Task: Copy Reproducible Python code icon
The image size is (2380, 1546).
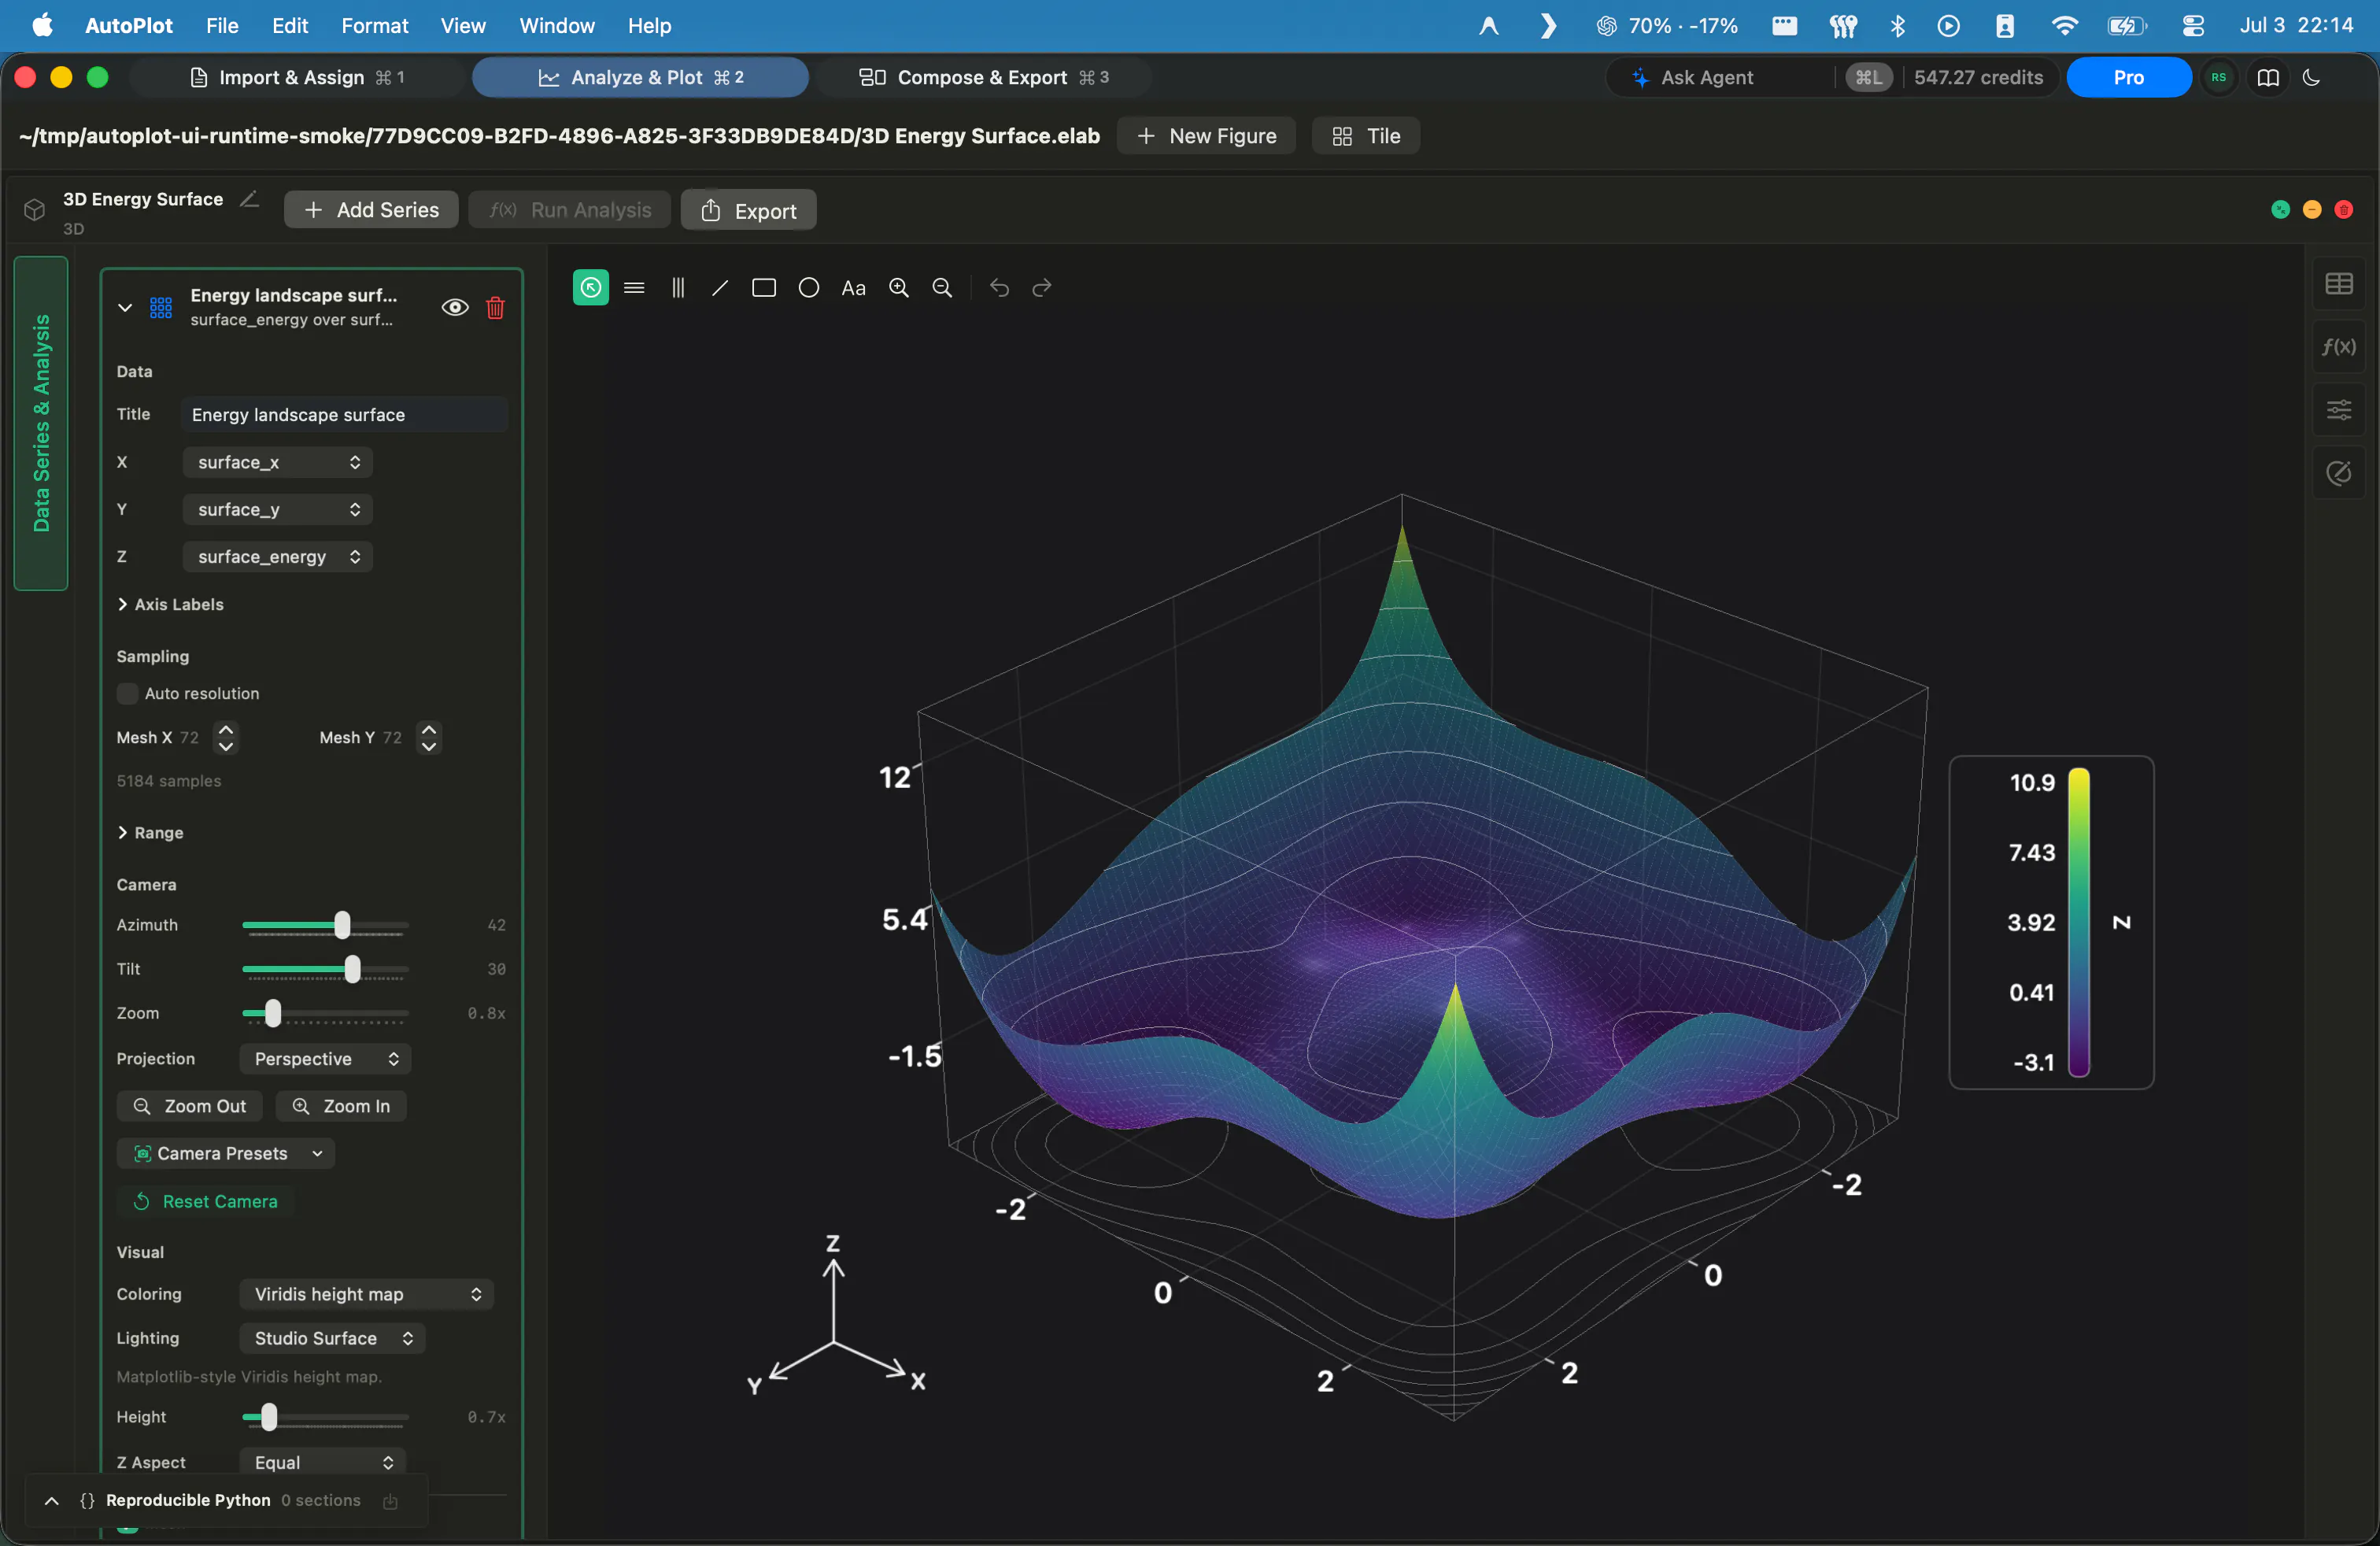Action: (390, 1501)
